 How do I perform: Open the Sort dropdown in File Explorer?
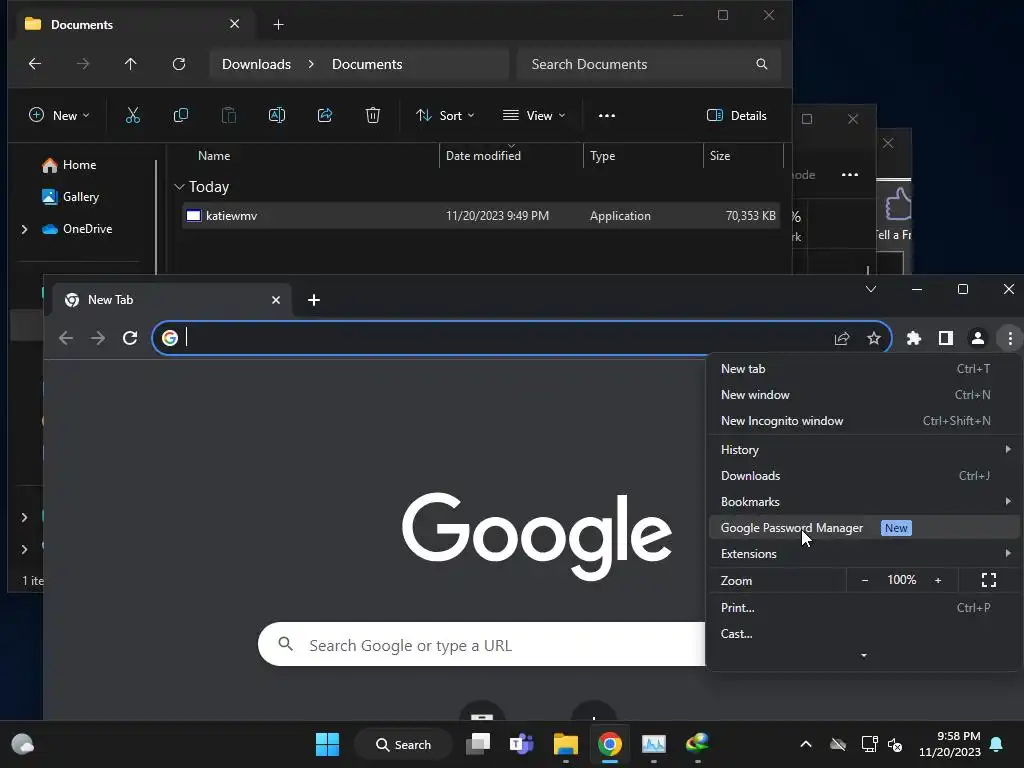(445, 116)
